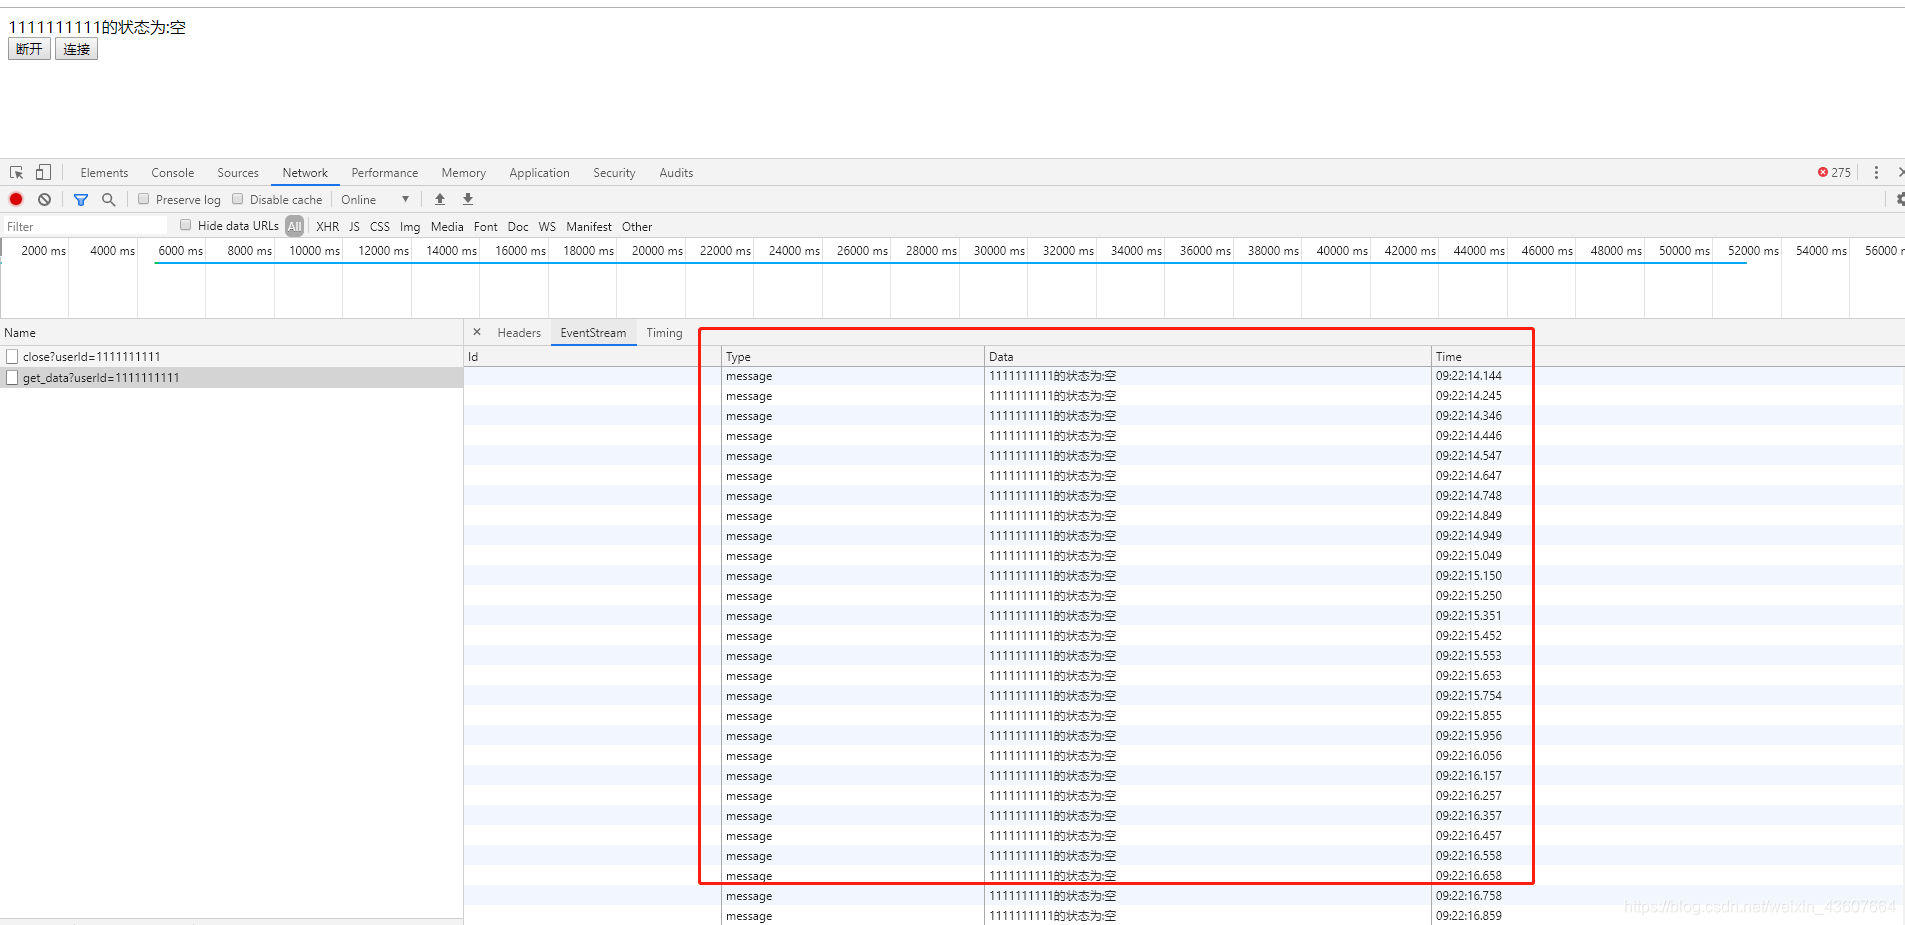1905x925 pixels.
Task: Click the time cell 09:22:15.553
Action: 1469,656
